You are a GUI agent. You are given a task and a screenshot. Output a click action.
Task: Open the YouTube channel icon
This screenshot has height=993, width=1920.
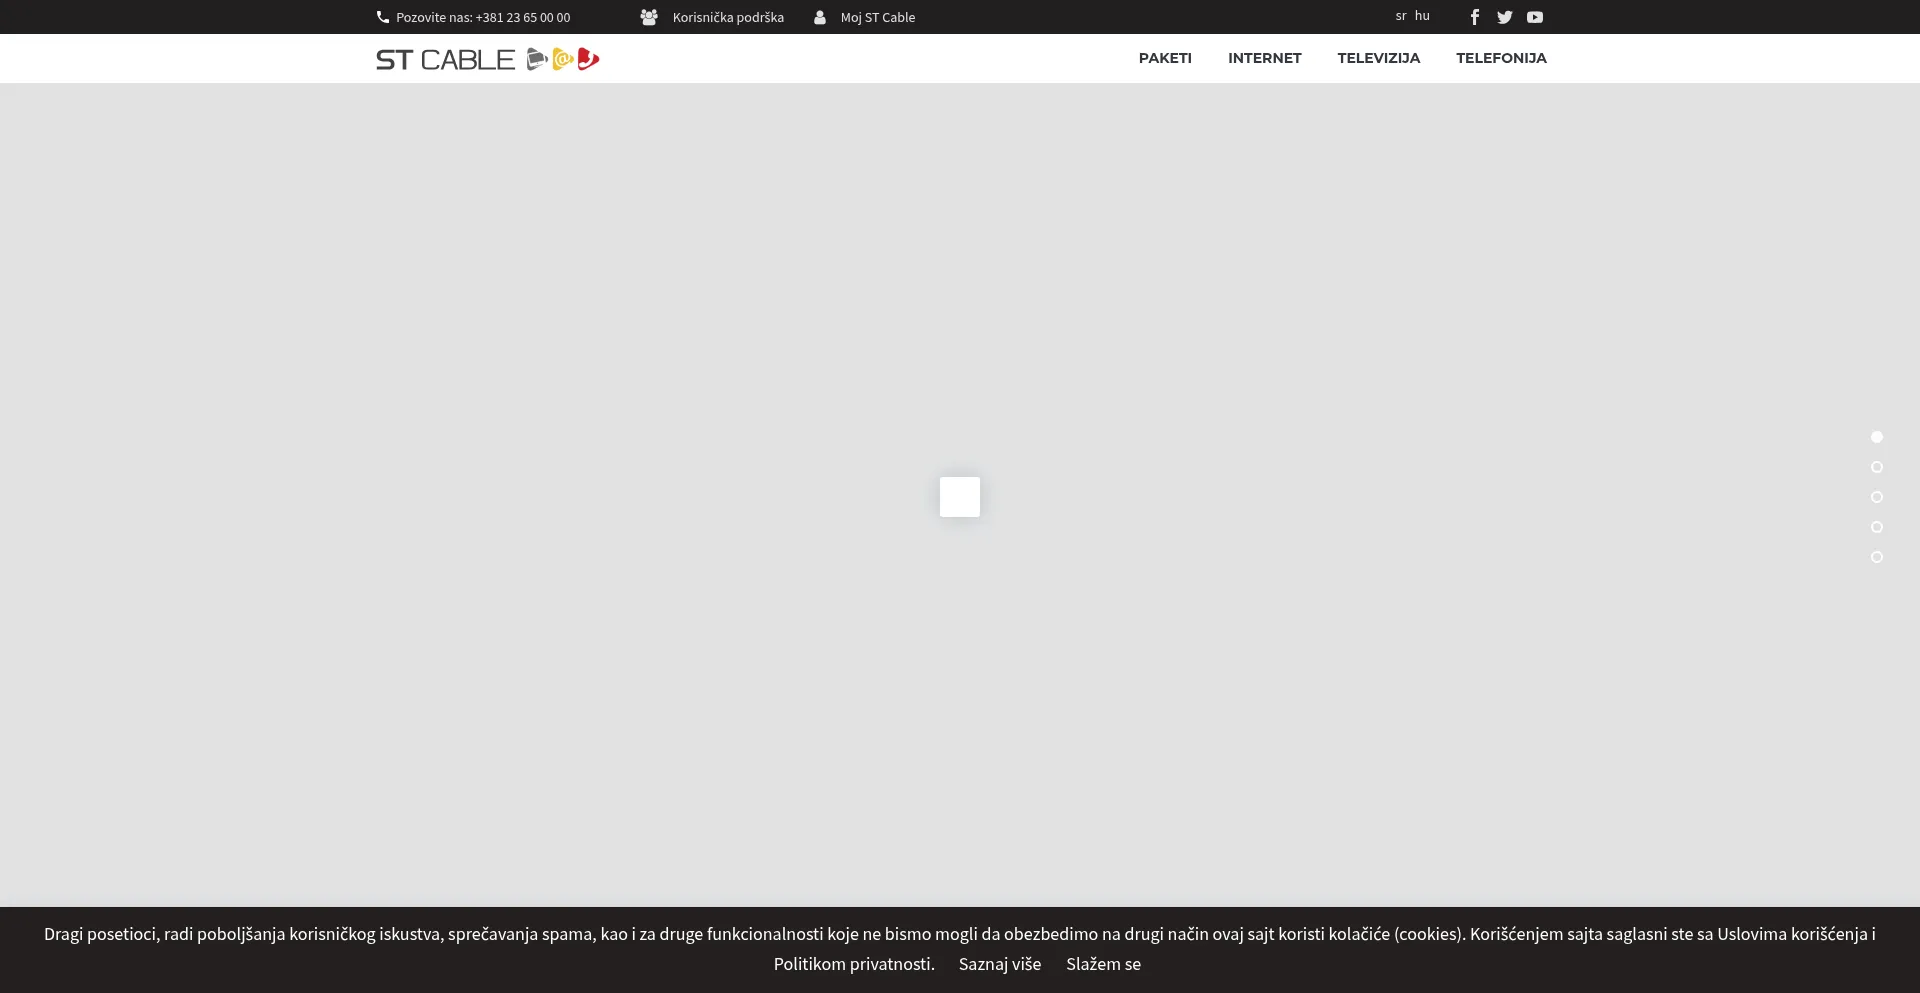1535,17
